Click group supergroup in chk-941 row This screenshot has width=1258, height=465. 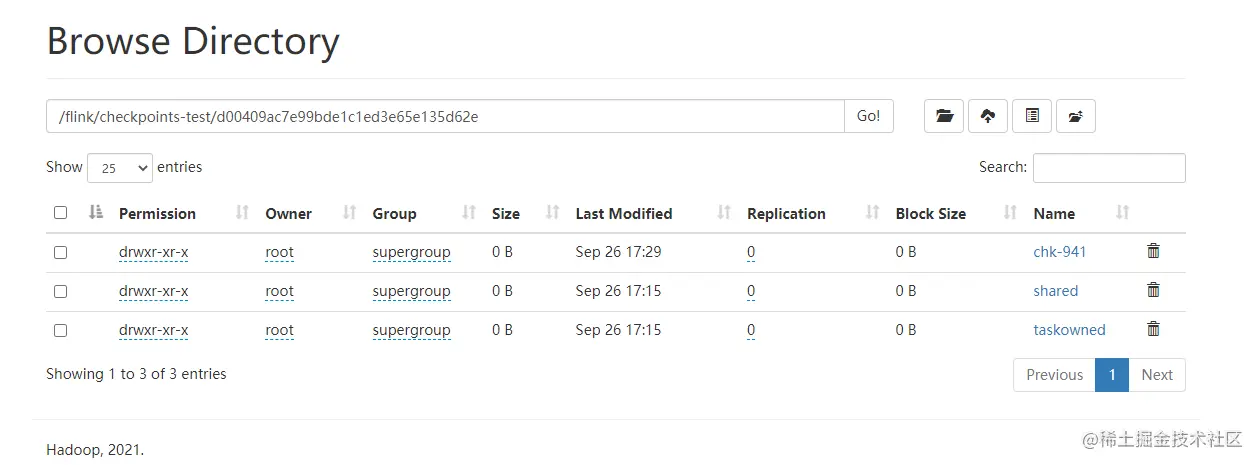pyautogui.click(x=412, y=252)
